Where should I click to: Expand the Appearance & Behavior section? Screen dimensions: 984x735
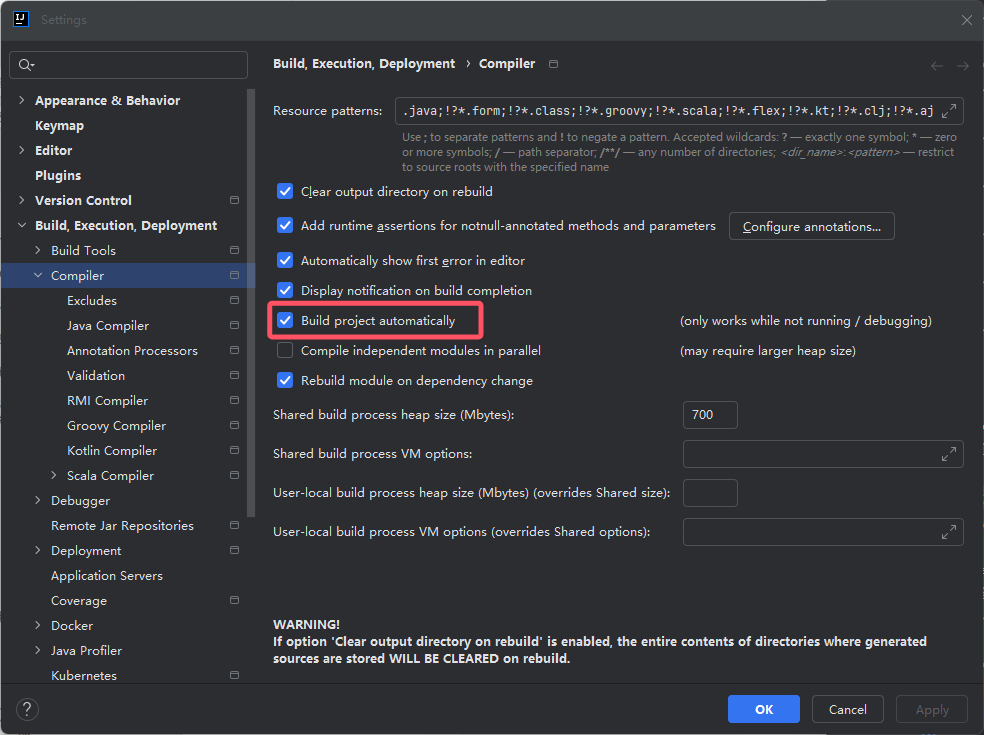point(22,100)
